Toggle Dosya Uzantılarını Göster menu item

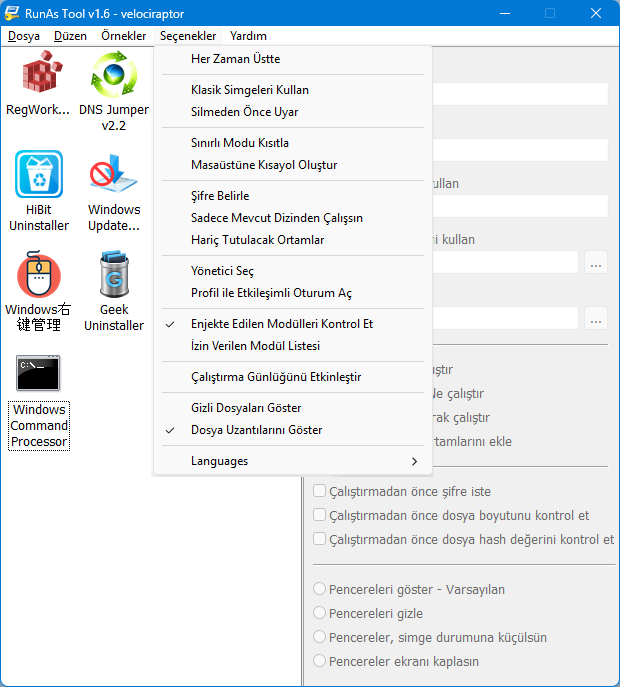pyautogui.click(x=293, y=430)
